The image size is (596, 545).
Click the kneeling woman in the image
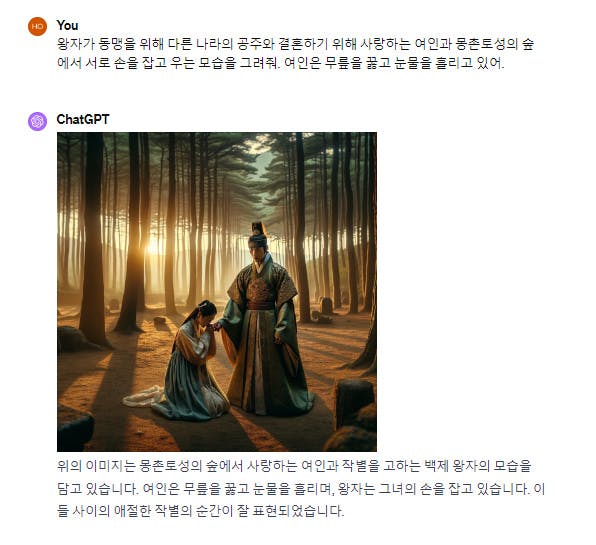(188, 361)
